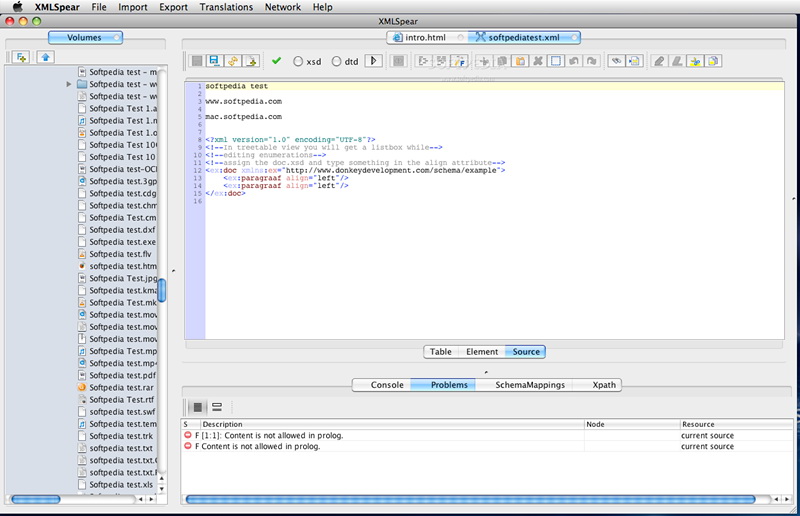Expand the Softpedia test folder in tree

[69, 84]
